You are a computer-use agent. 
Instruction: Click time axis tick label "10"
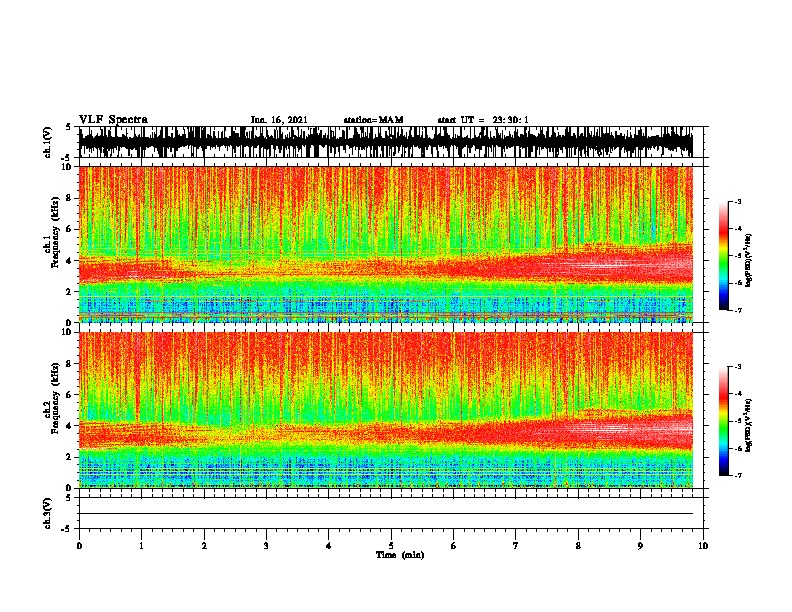[x=703, y=546]
